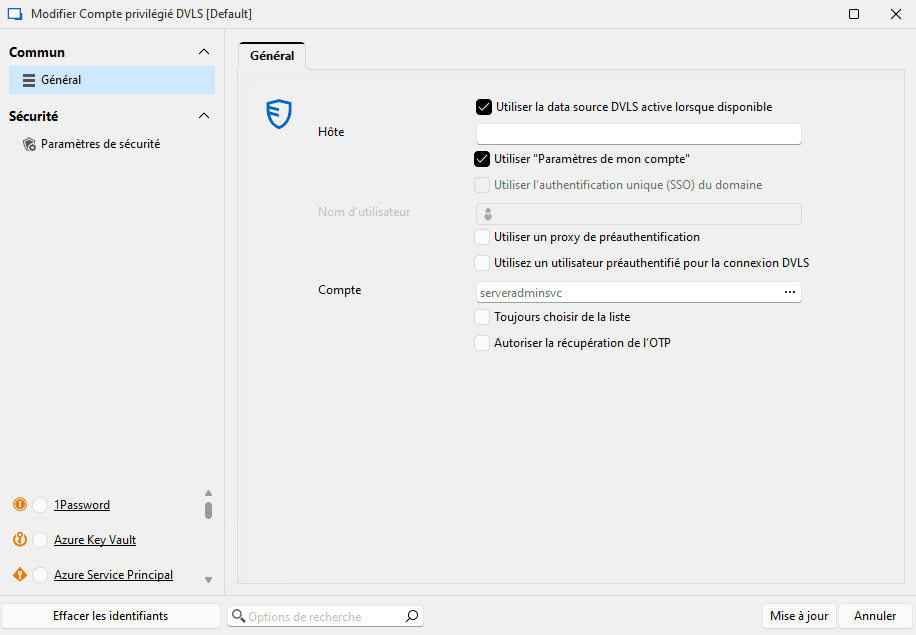Screen dimensions: 916x635
Task: Enable 'Utiliser un proxy de préauthentification'
Action: 481,237
